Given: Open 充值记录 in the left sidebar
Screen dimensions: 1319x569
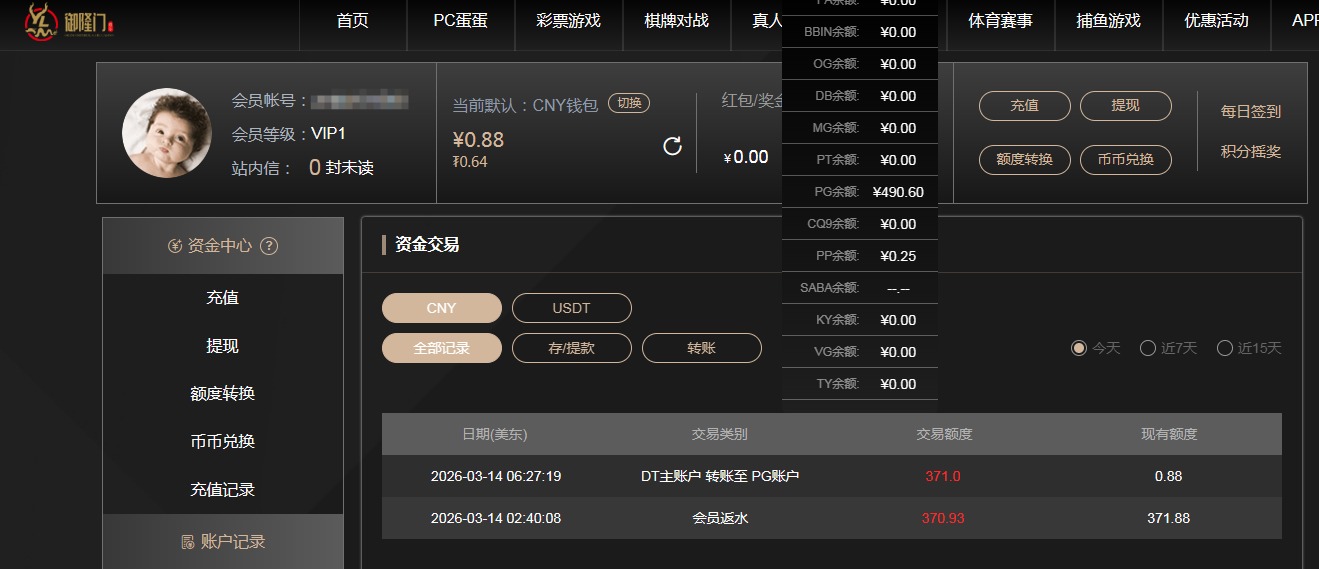Looking at the screenshot, I should pos(223,490).
